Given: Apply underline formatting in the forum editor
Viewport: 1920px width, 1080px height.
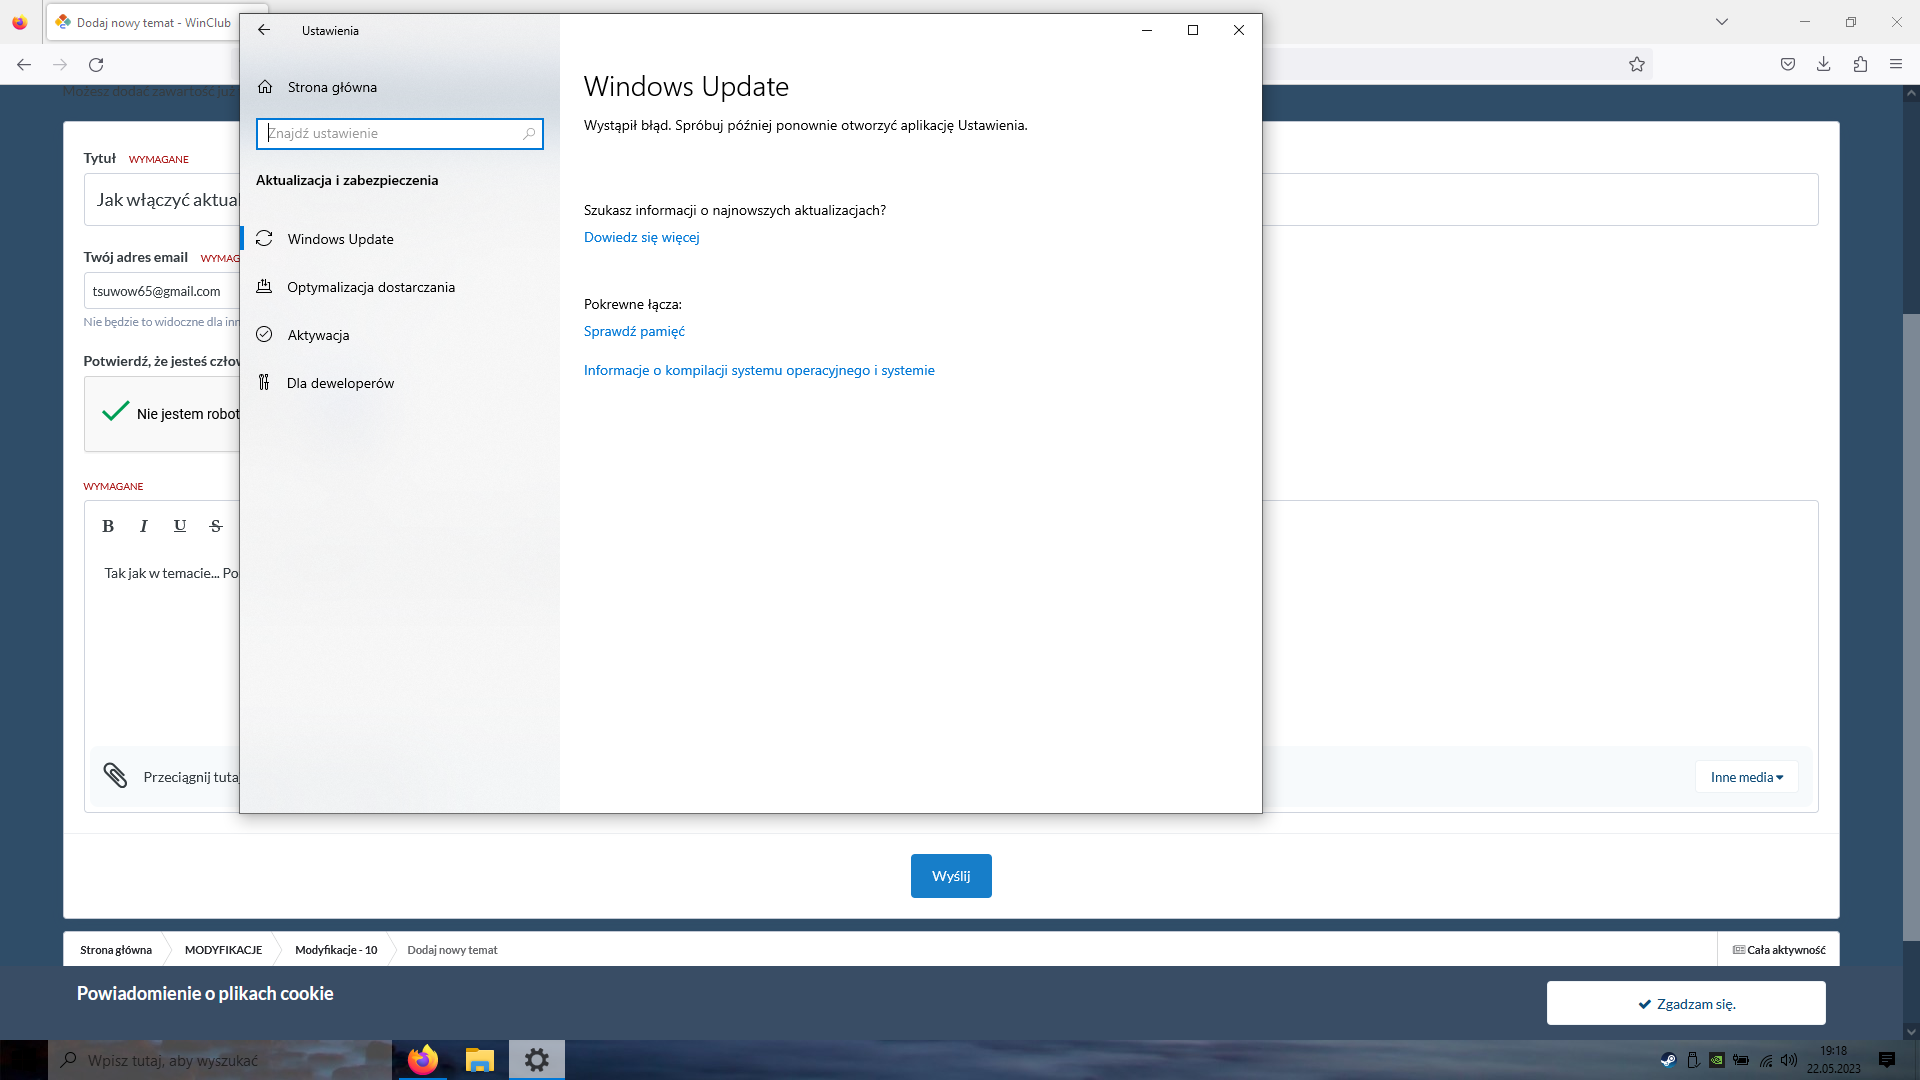Looking at the screenshot, I should click(x=180, y=526).
